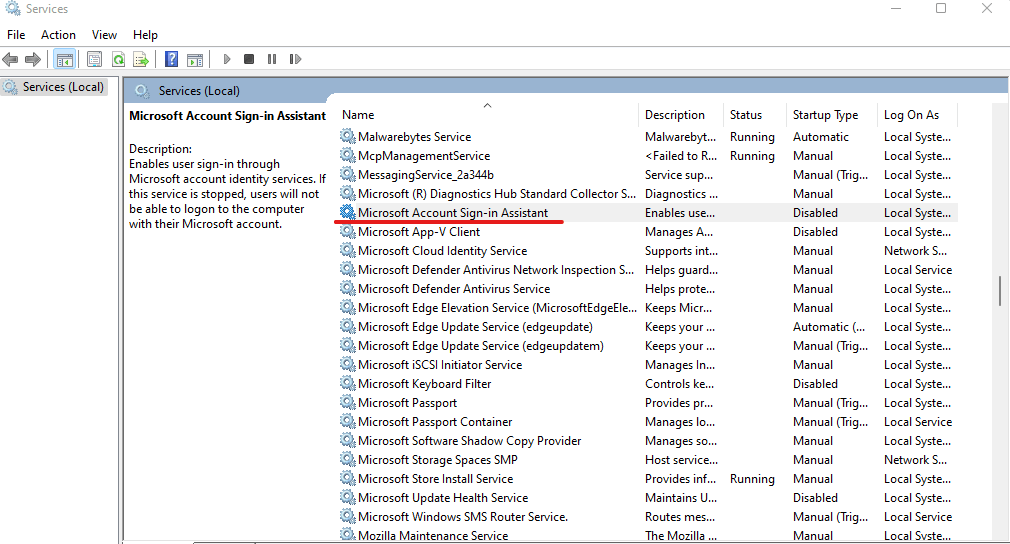The image size is (1010, 544).
Task: Click gear icon of Microsoft Update Health Service
Action: 348,497
